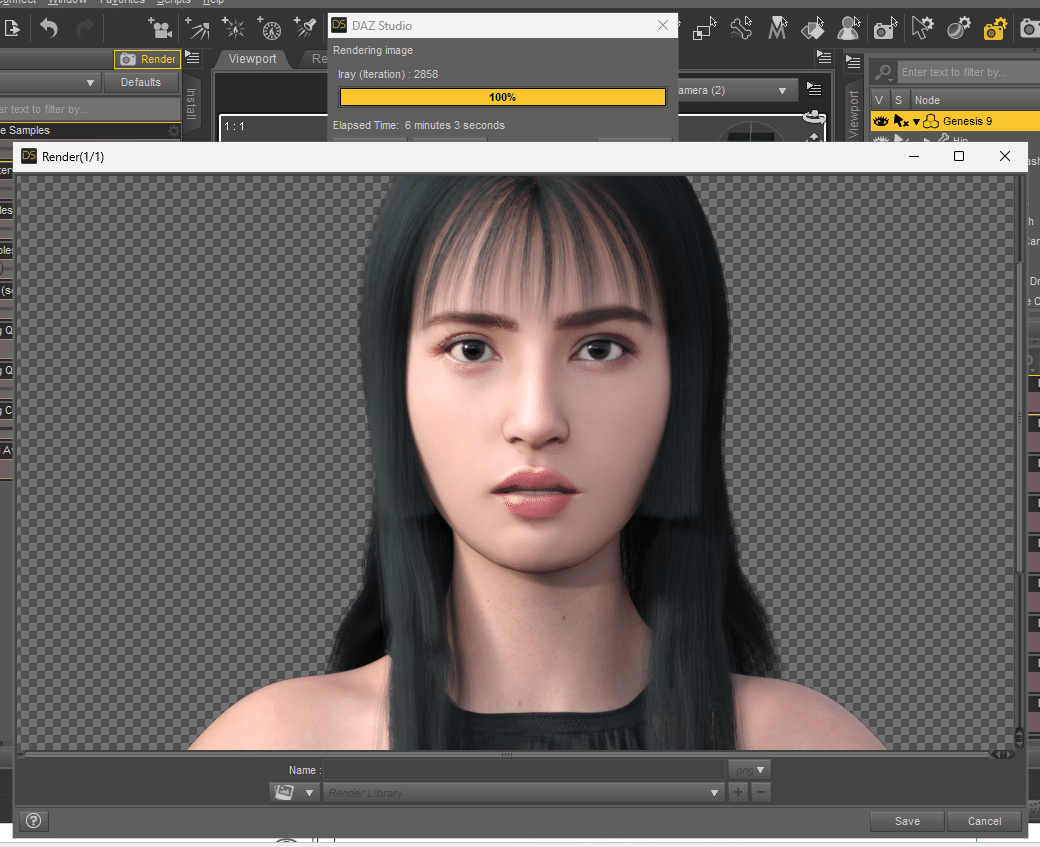Click the Undo arrow icon
1040x847 pixels.
(x=49, y=29)
